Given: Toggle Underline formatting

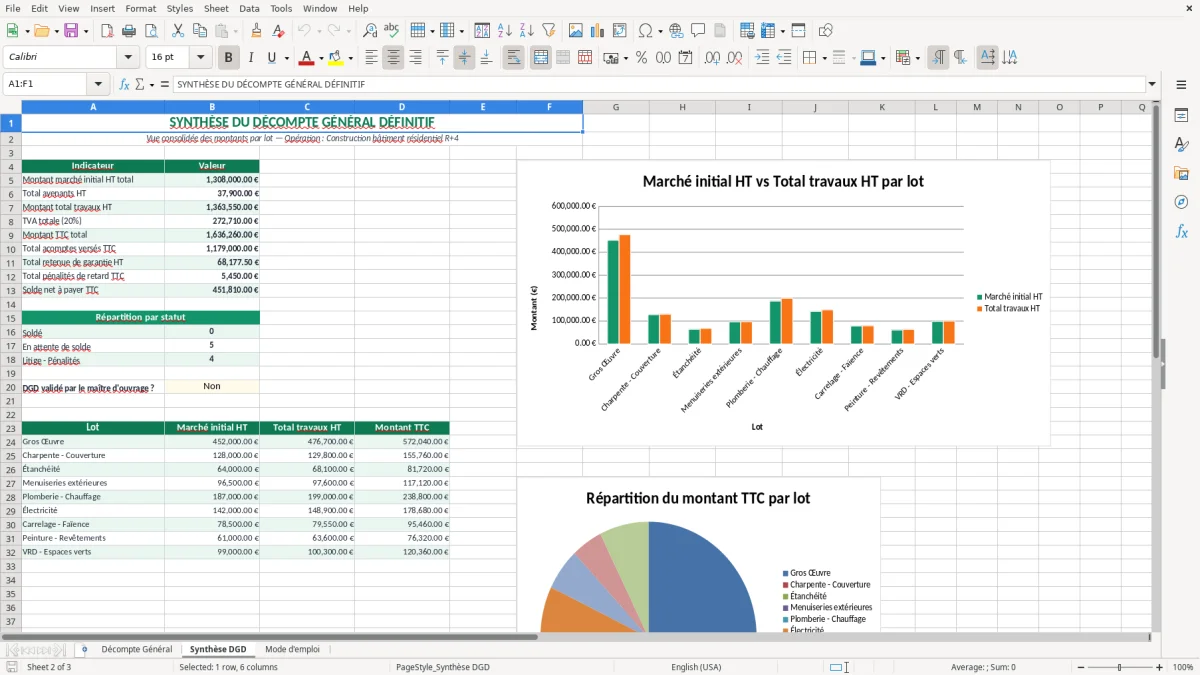Looking at the screenshot, I should click(272, 58).
